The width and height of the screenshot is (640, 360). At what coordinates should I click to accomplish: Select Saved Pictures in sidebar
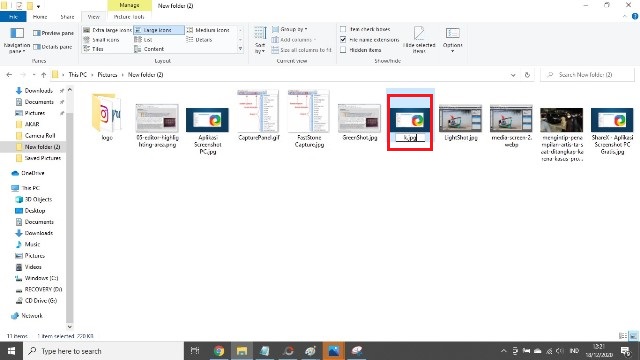[x=42, y=158]
